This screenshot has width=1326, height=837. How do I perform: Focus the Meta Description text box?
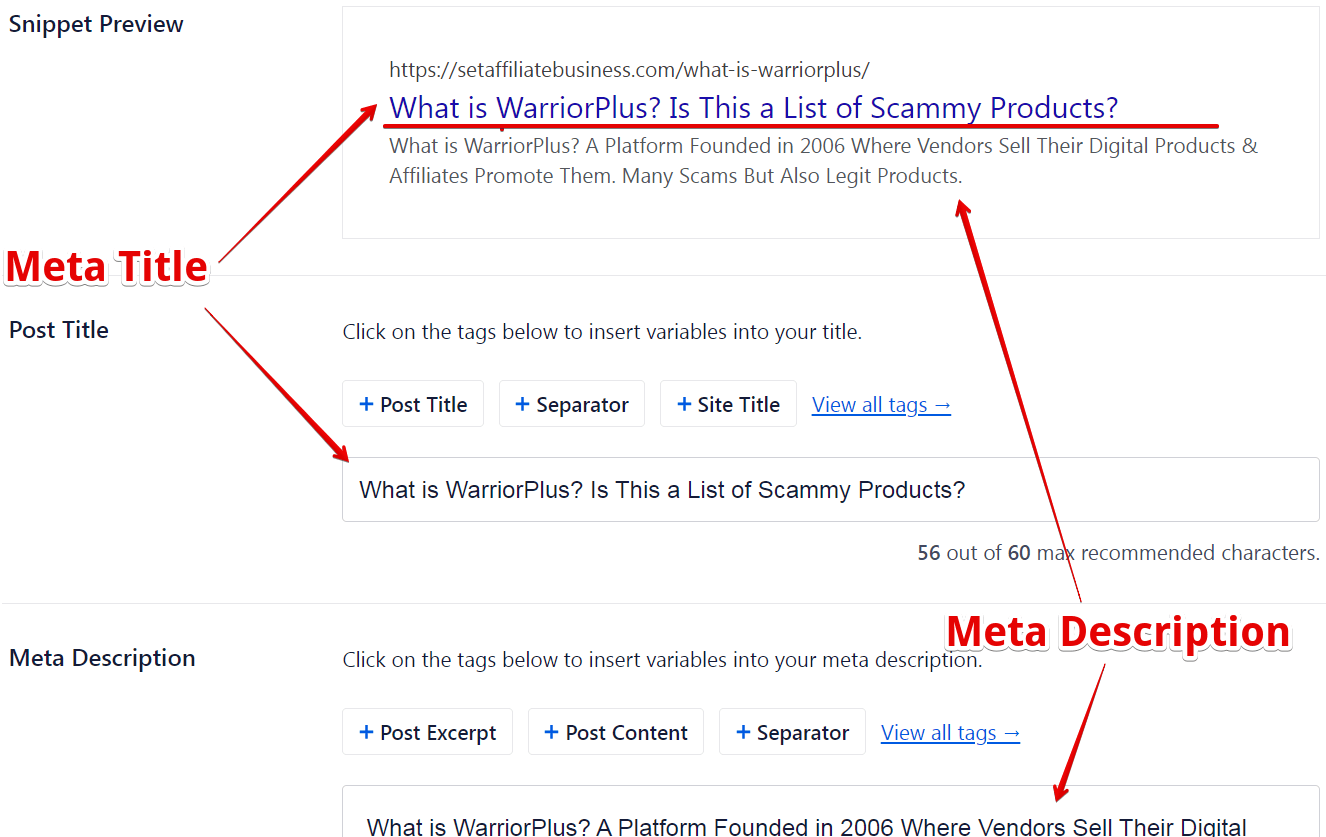tap(830, 811)
